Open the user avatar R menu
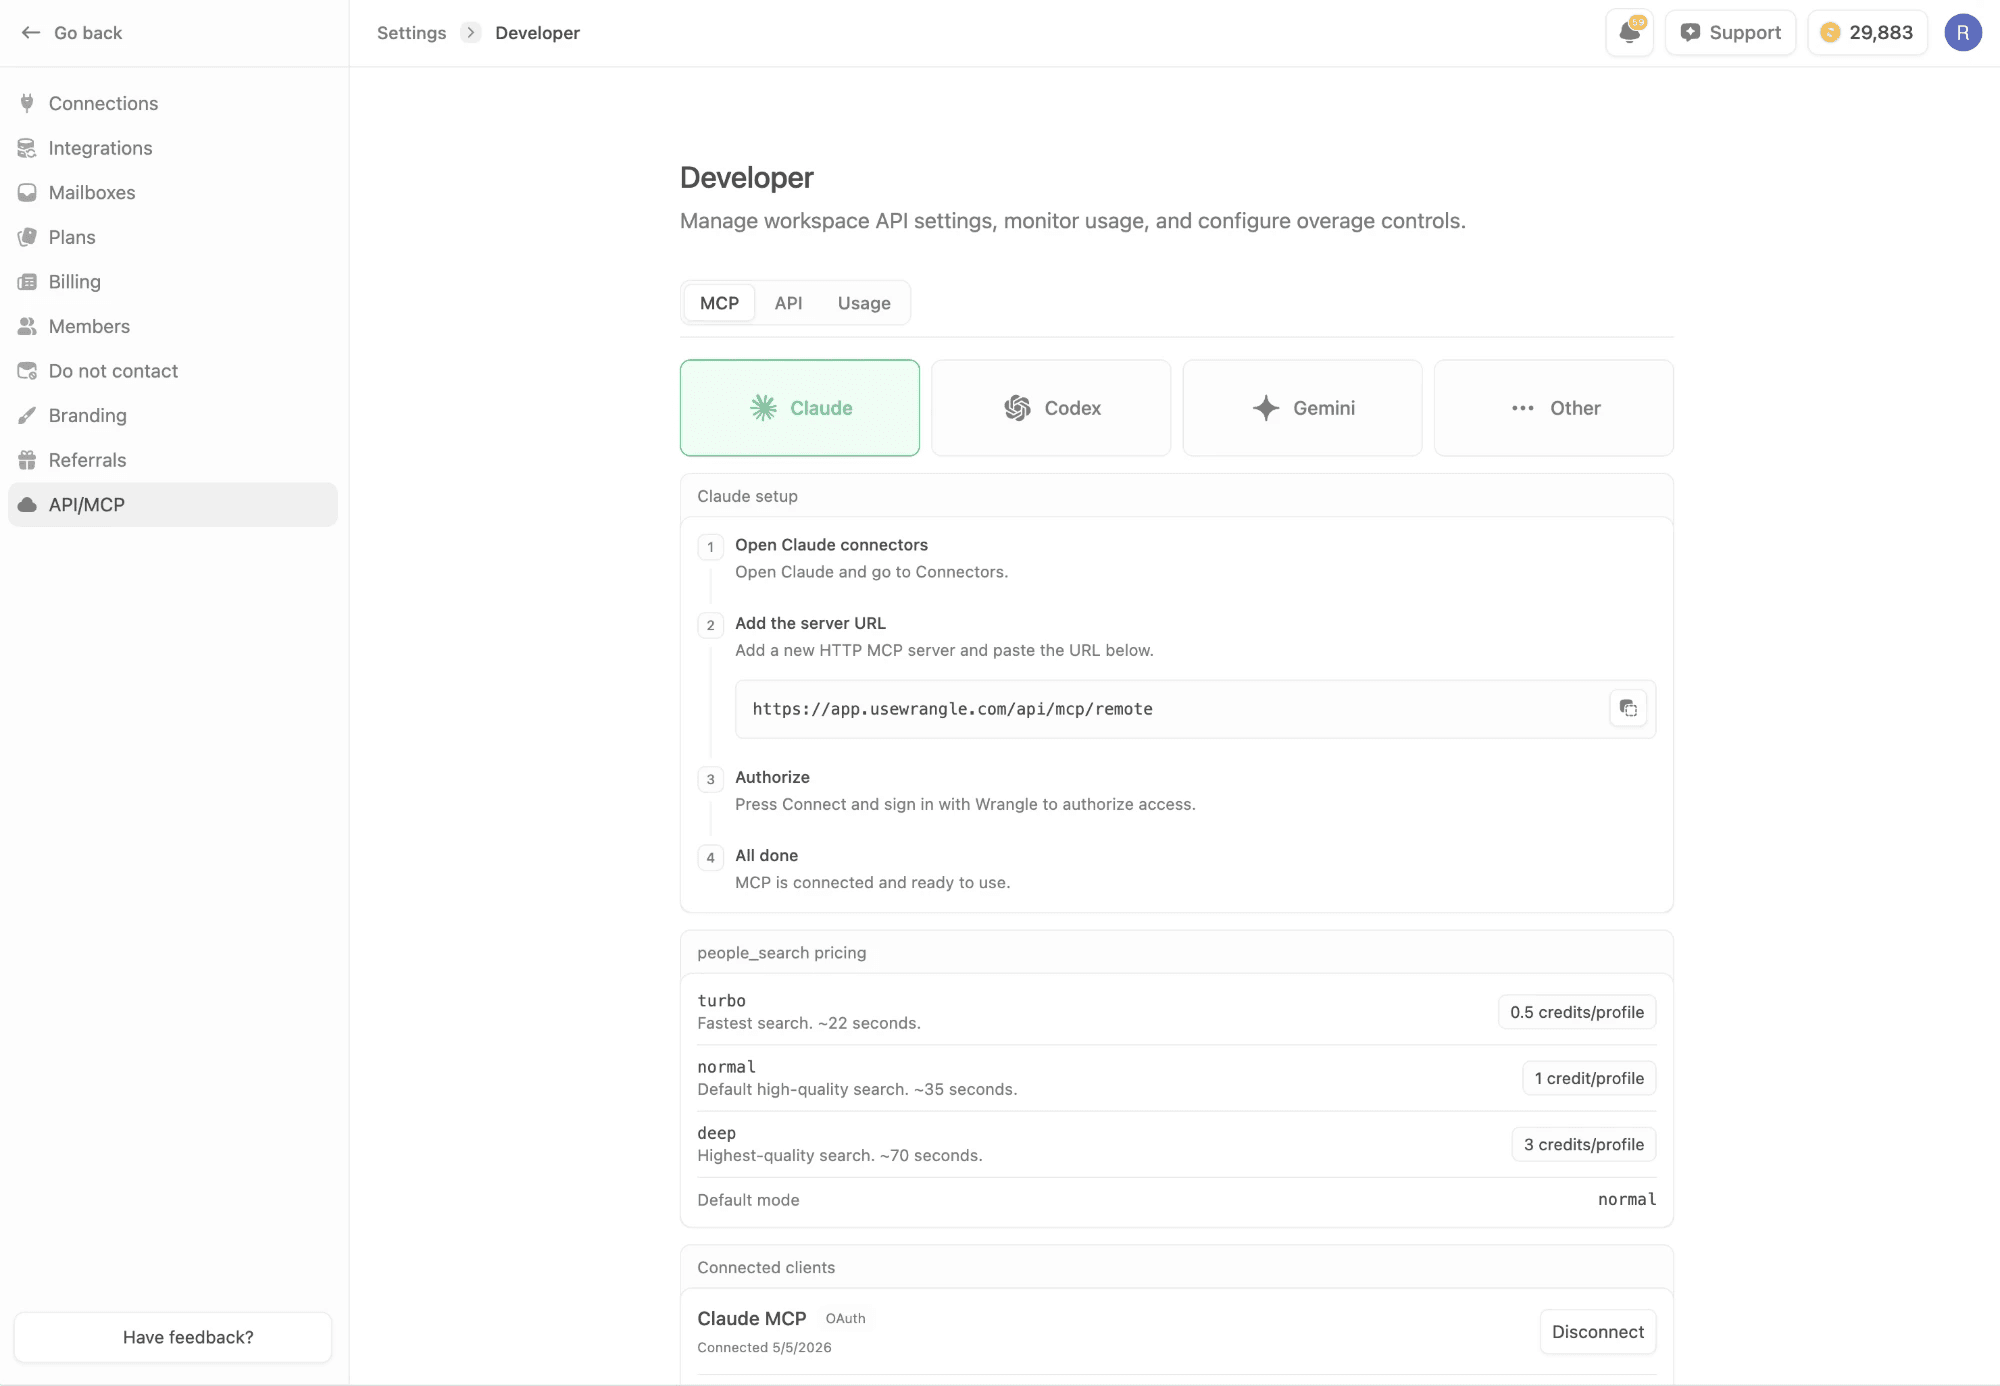 point(1963,33)
